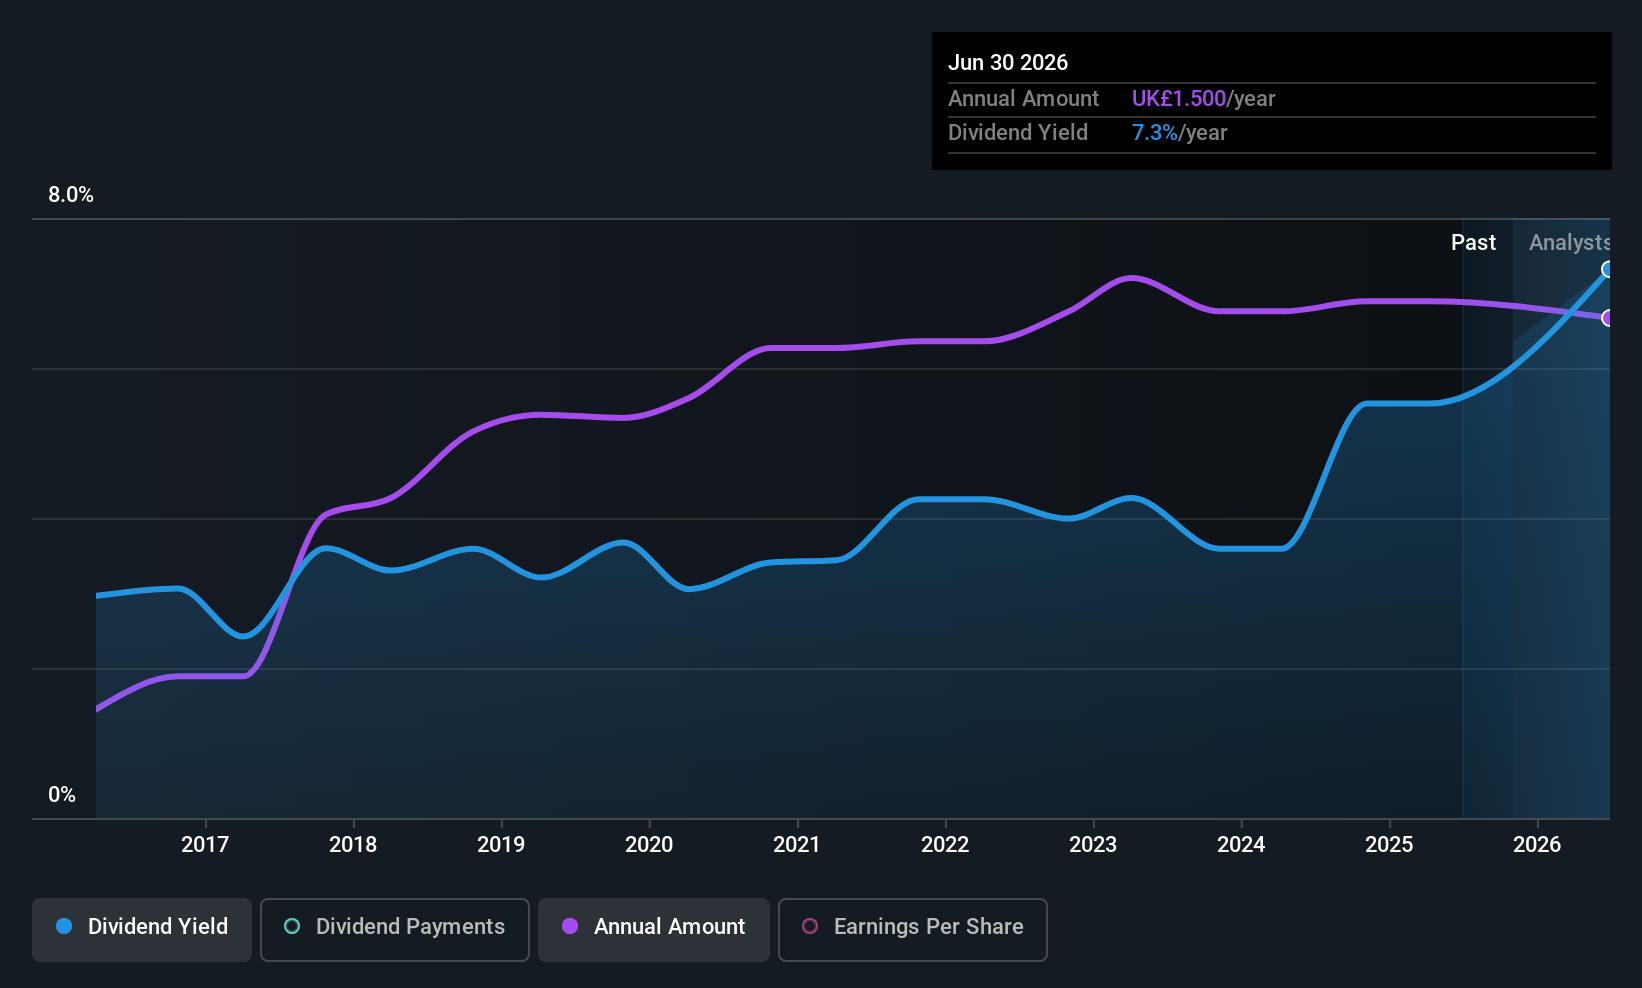Viewport: 1642px width, 988px height.
Task: Toggle the Annual Amount legend button
Action: click(x=653, y=929)
